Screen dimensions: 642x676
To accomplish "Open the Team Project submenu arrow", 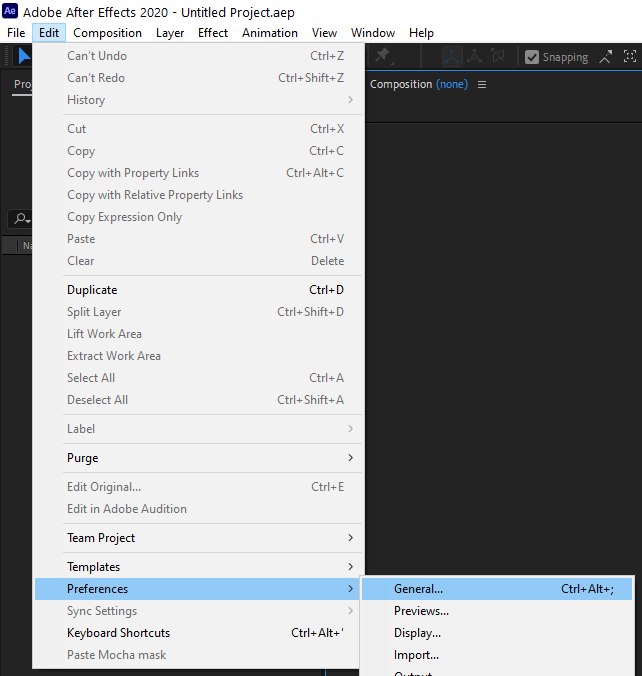I will [351, 538].
